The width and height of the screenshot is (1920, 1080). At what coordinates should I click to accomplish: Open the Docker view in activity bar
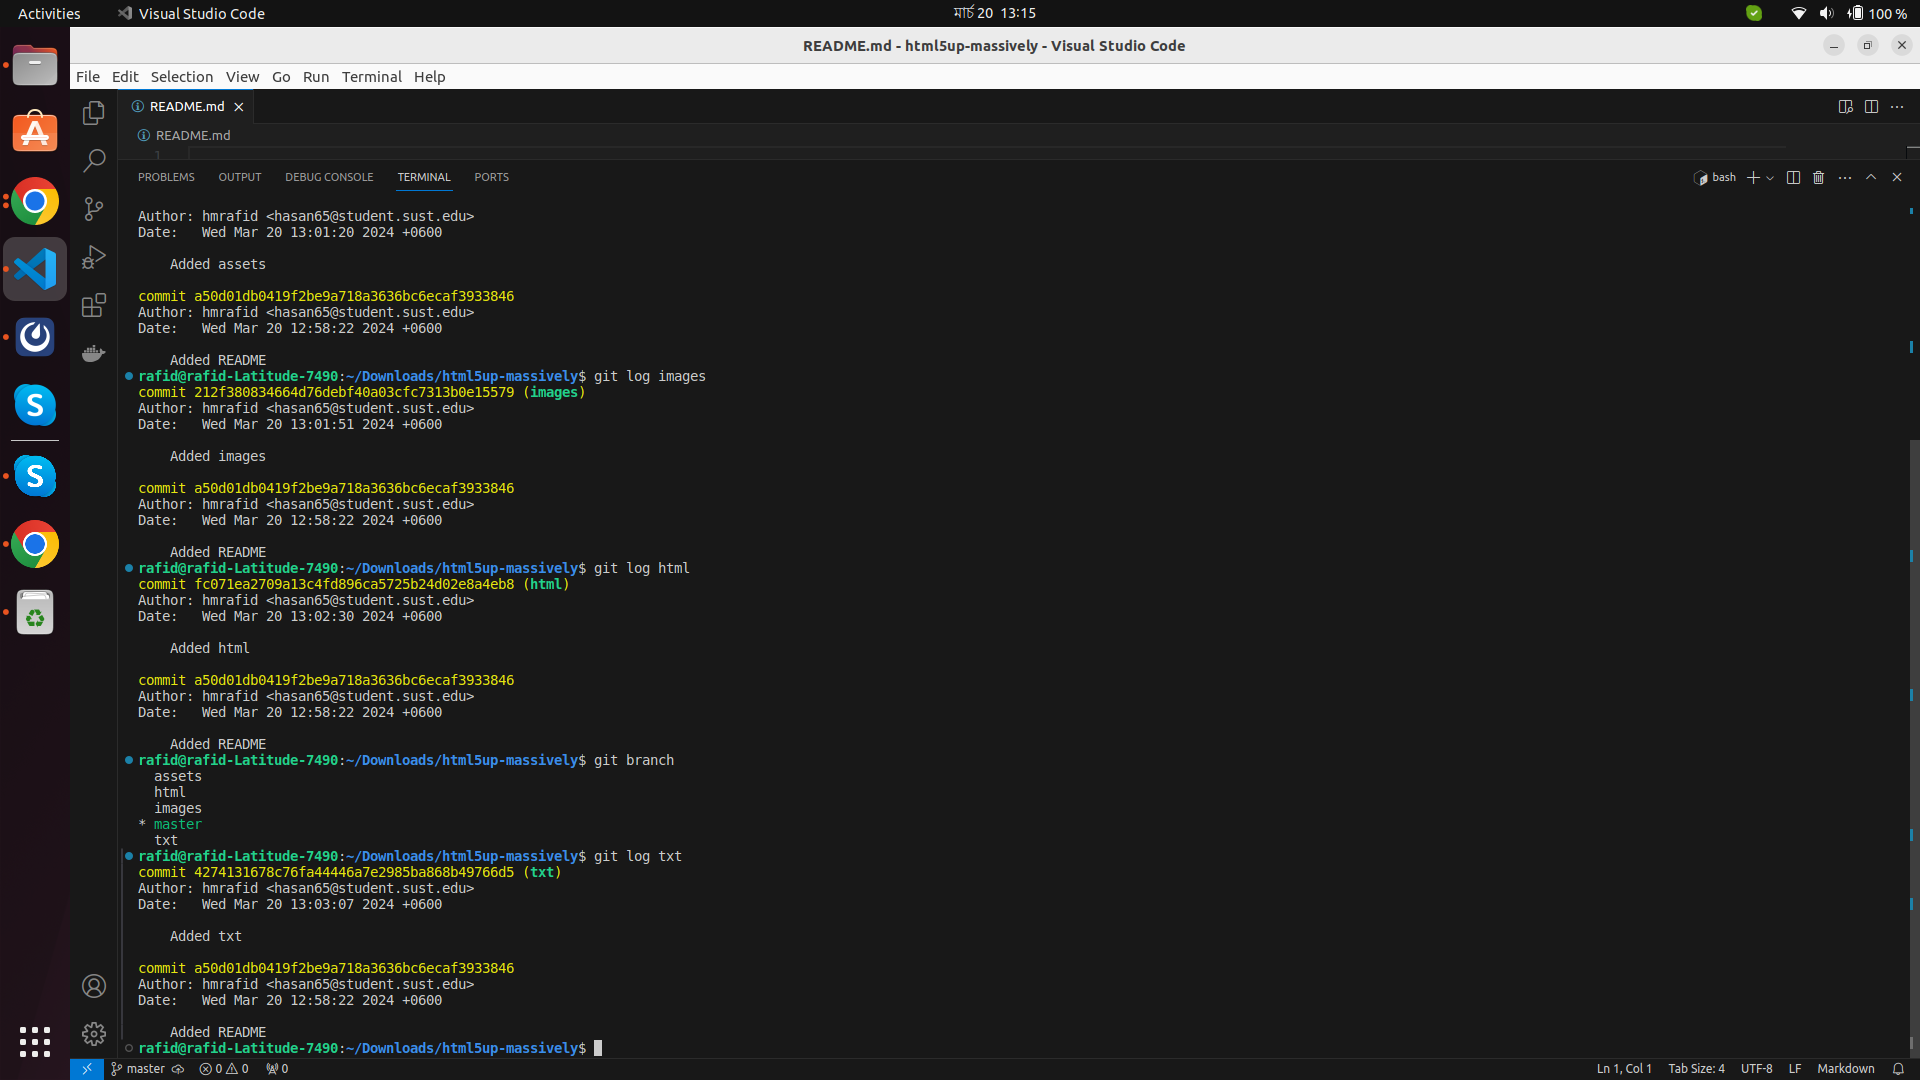(x=94, y=353)
